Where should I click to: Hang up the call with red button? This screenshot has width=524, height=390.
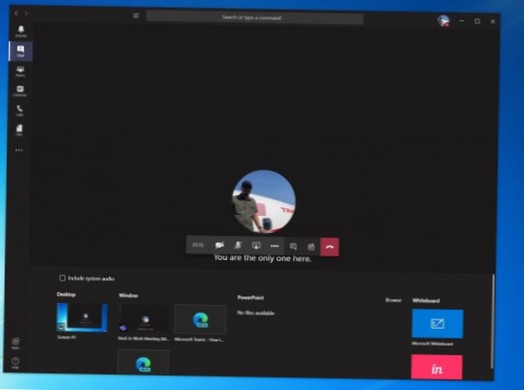(330, 247)
